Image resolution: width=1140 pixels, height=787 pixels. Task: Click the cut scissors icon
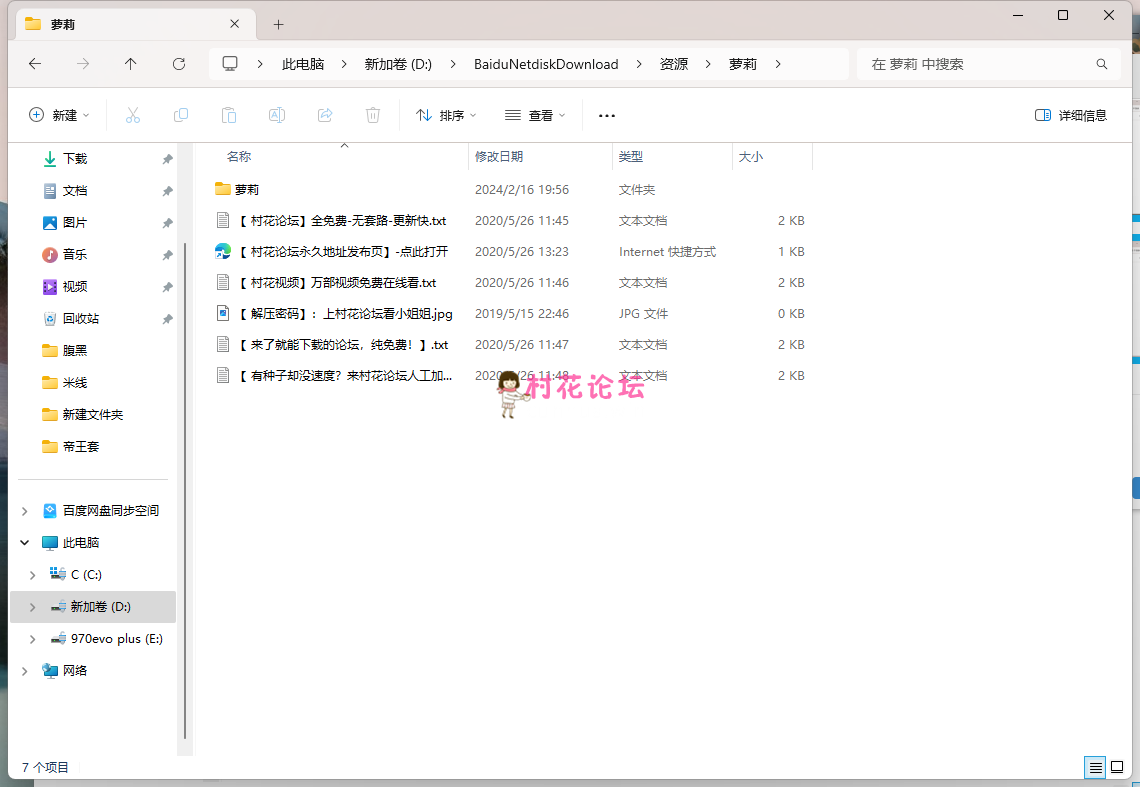click(132, 115)
